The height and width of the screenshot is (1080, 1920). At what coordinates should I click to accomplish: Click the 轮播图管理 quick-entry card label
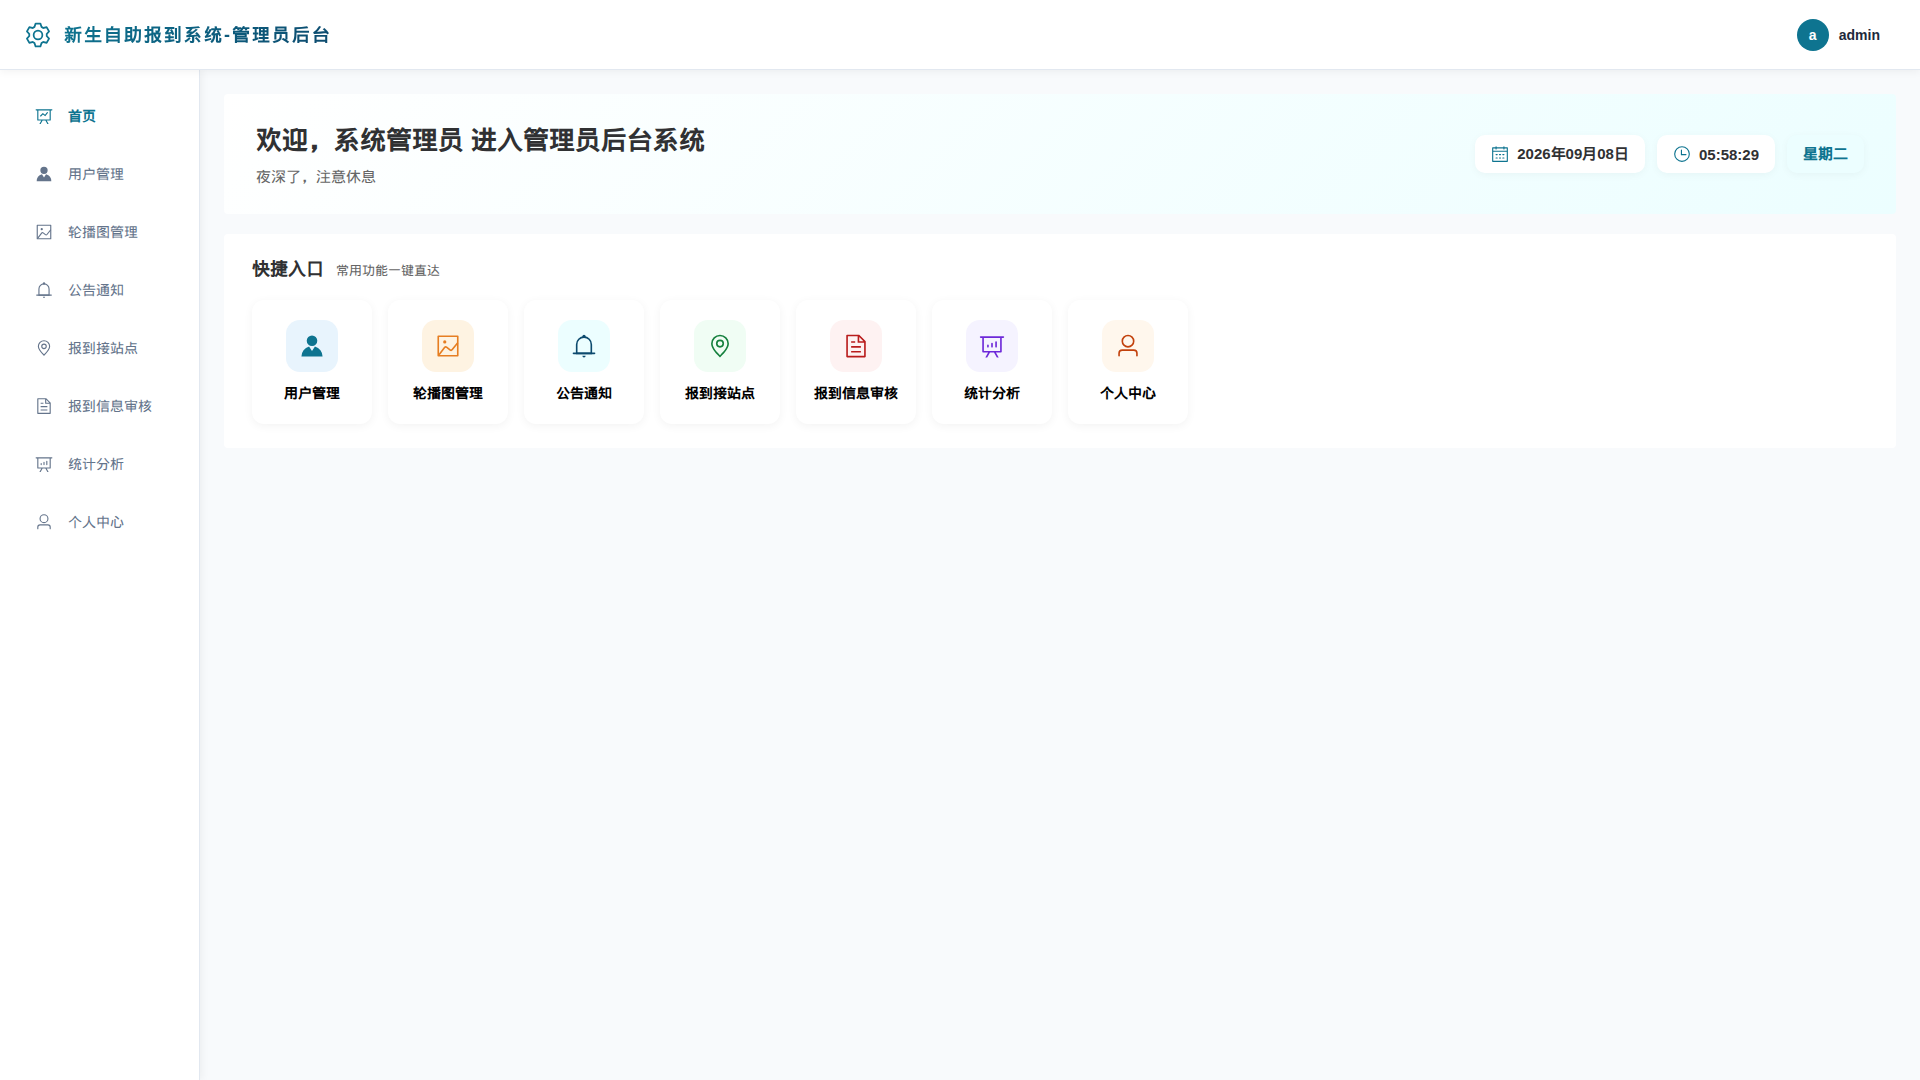pyautogui.click(x=448, y=393)
